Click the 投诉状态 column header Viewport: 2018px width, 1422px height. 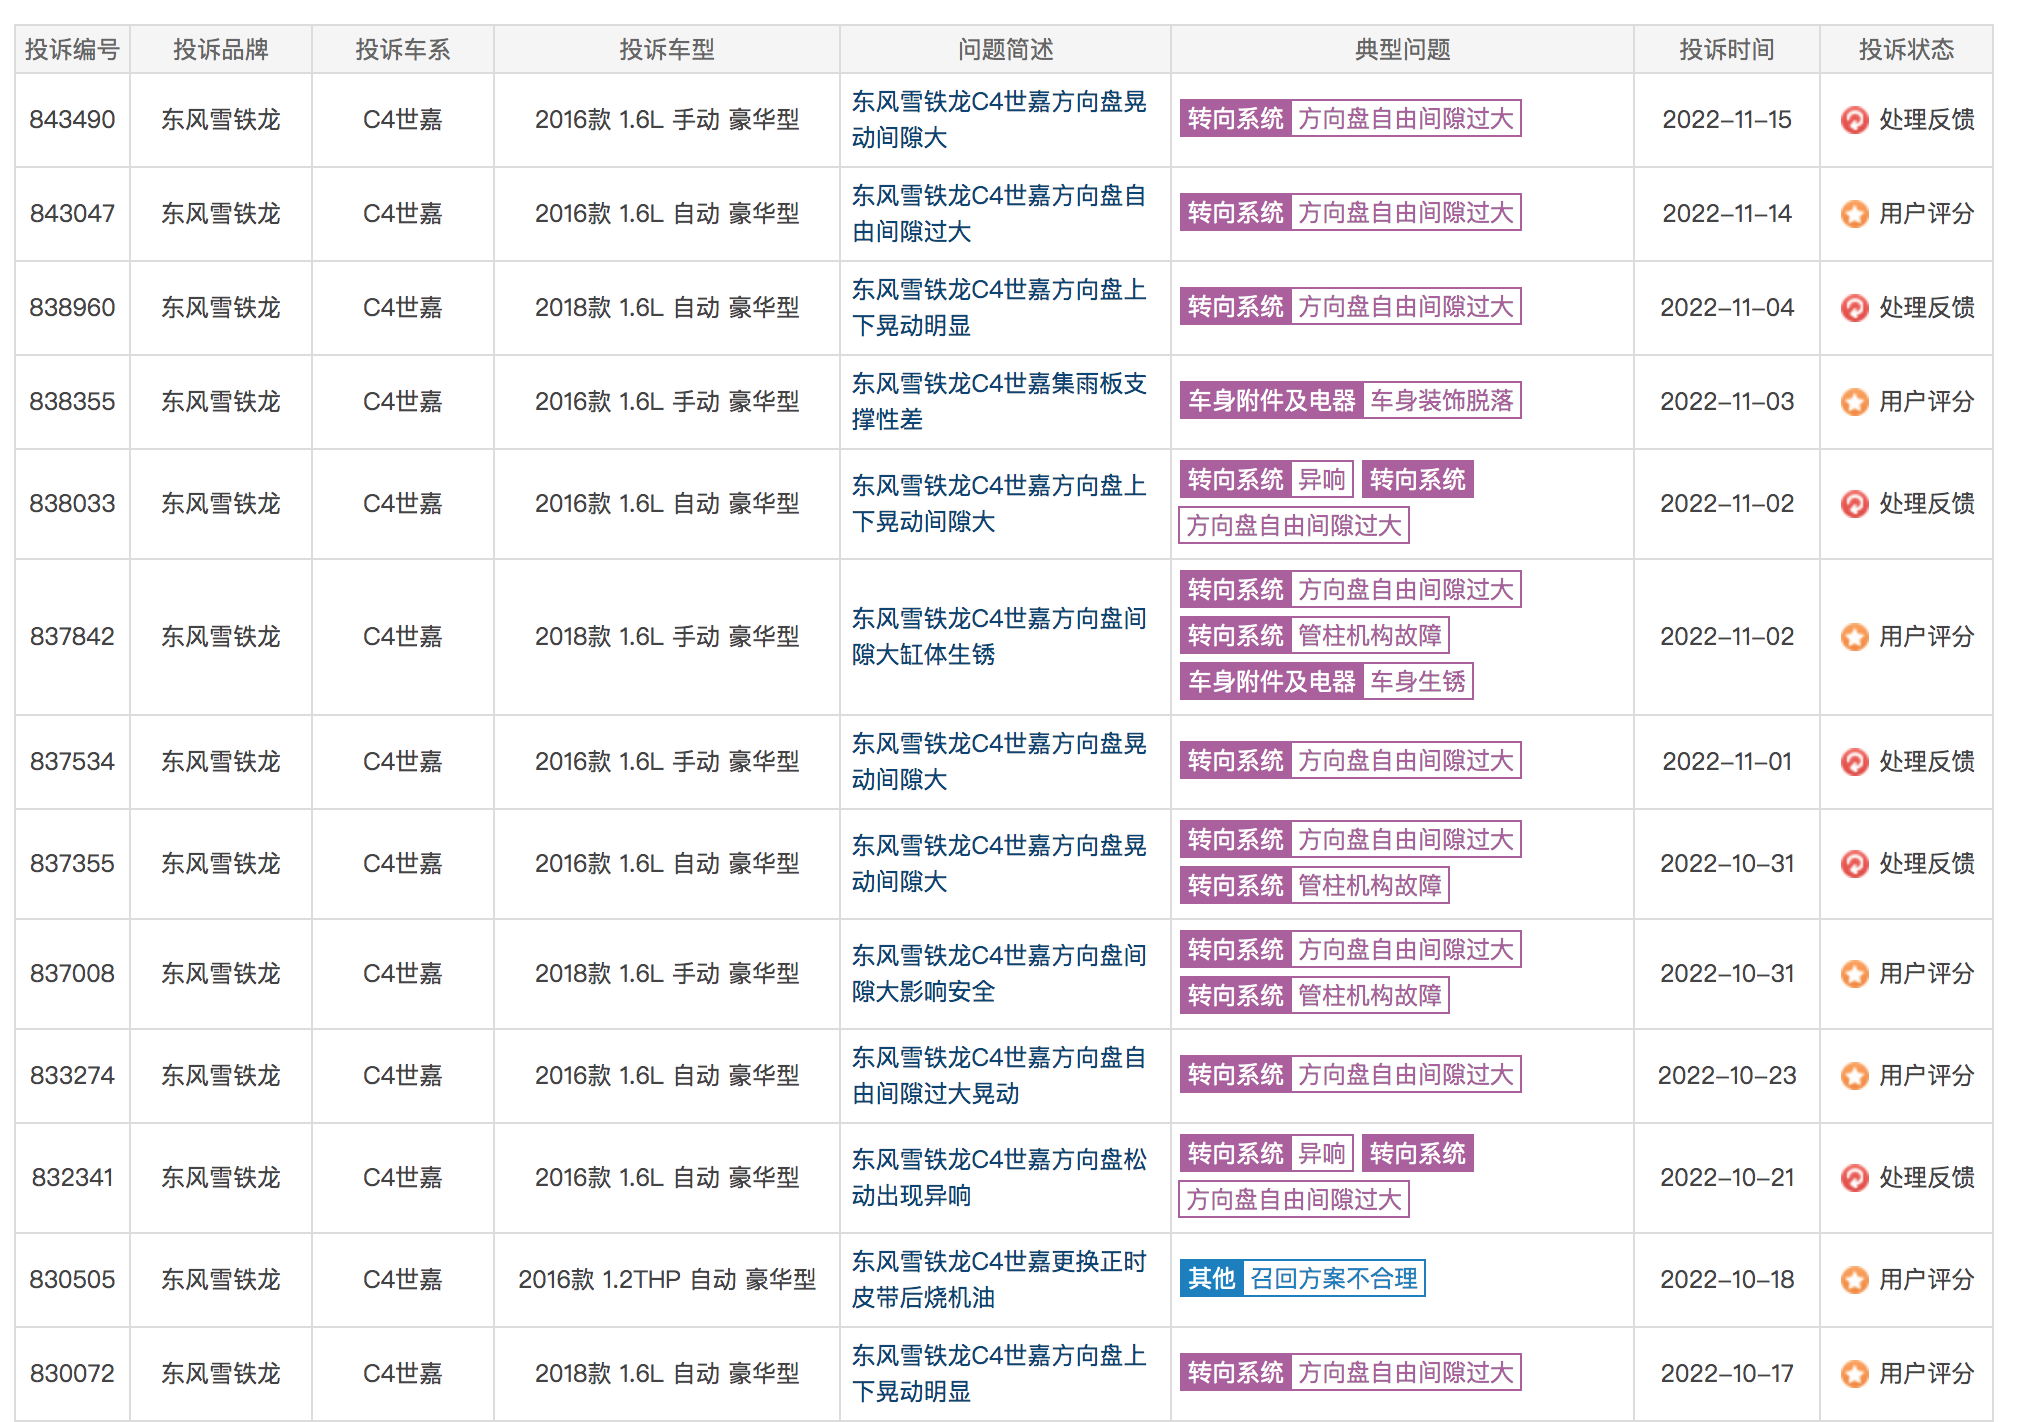click(1906, 49)
